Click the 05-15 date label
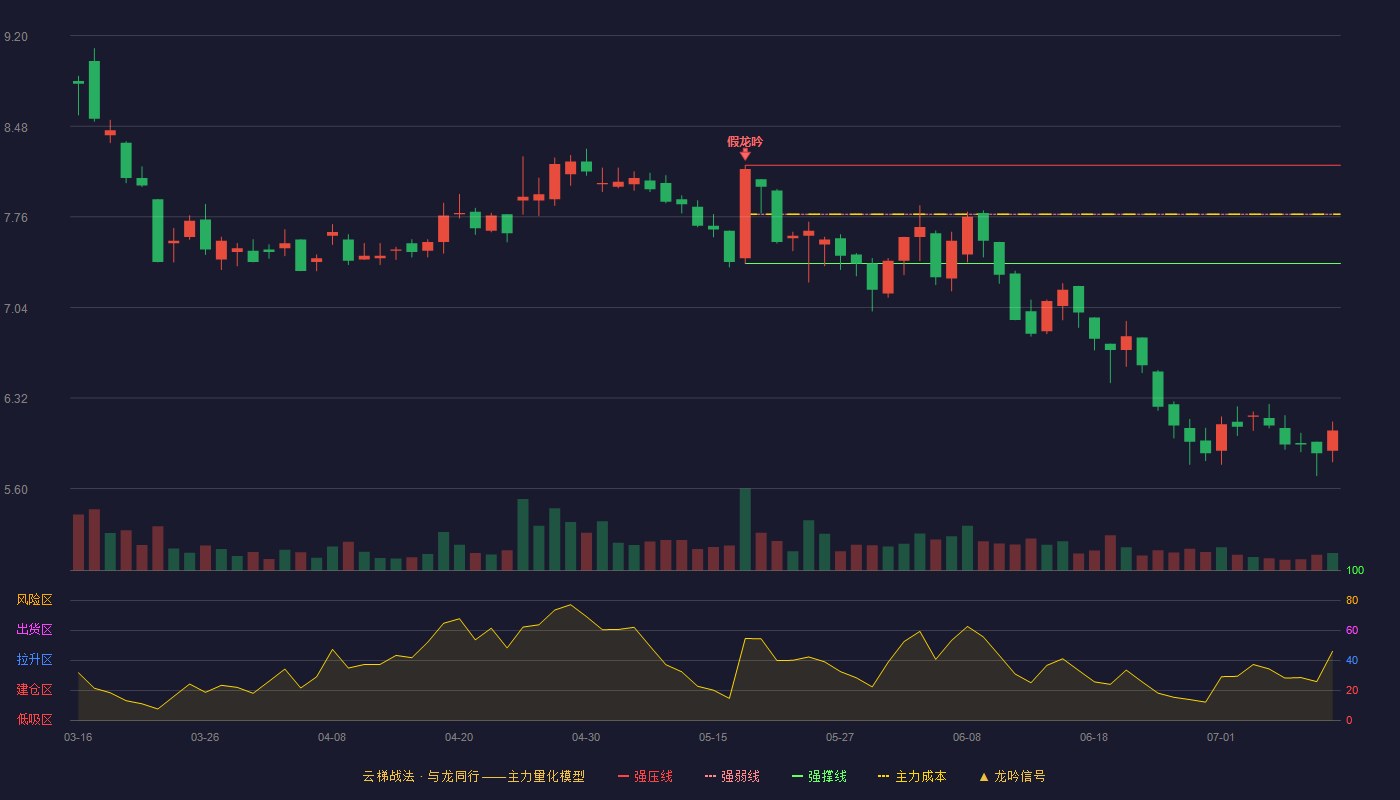Image resolution: width=1400 pixels, height=800 pixels. coord(713,737)
